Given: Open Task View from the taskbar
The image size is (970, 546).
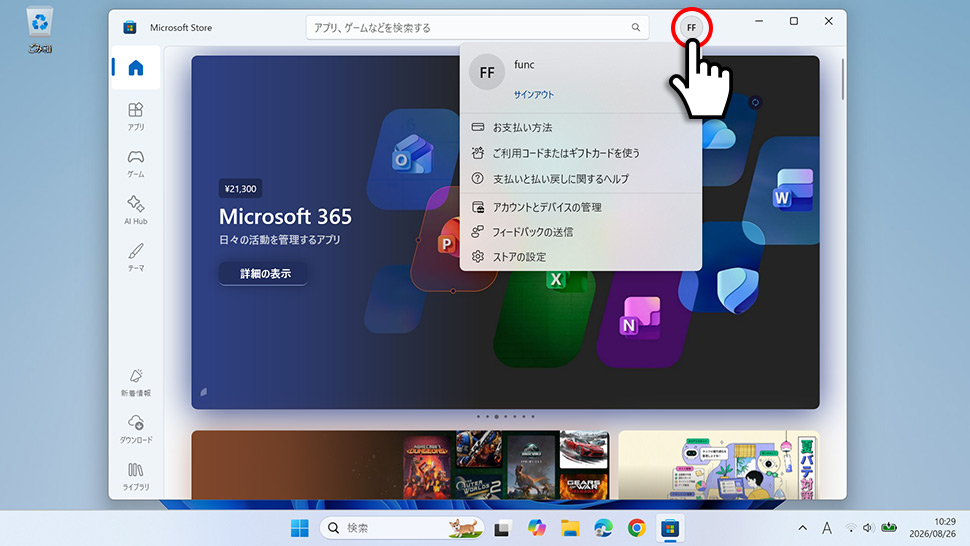Looking at the screenshot, I should (x=502, y=528).
